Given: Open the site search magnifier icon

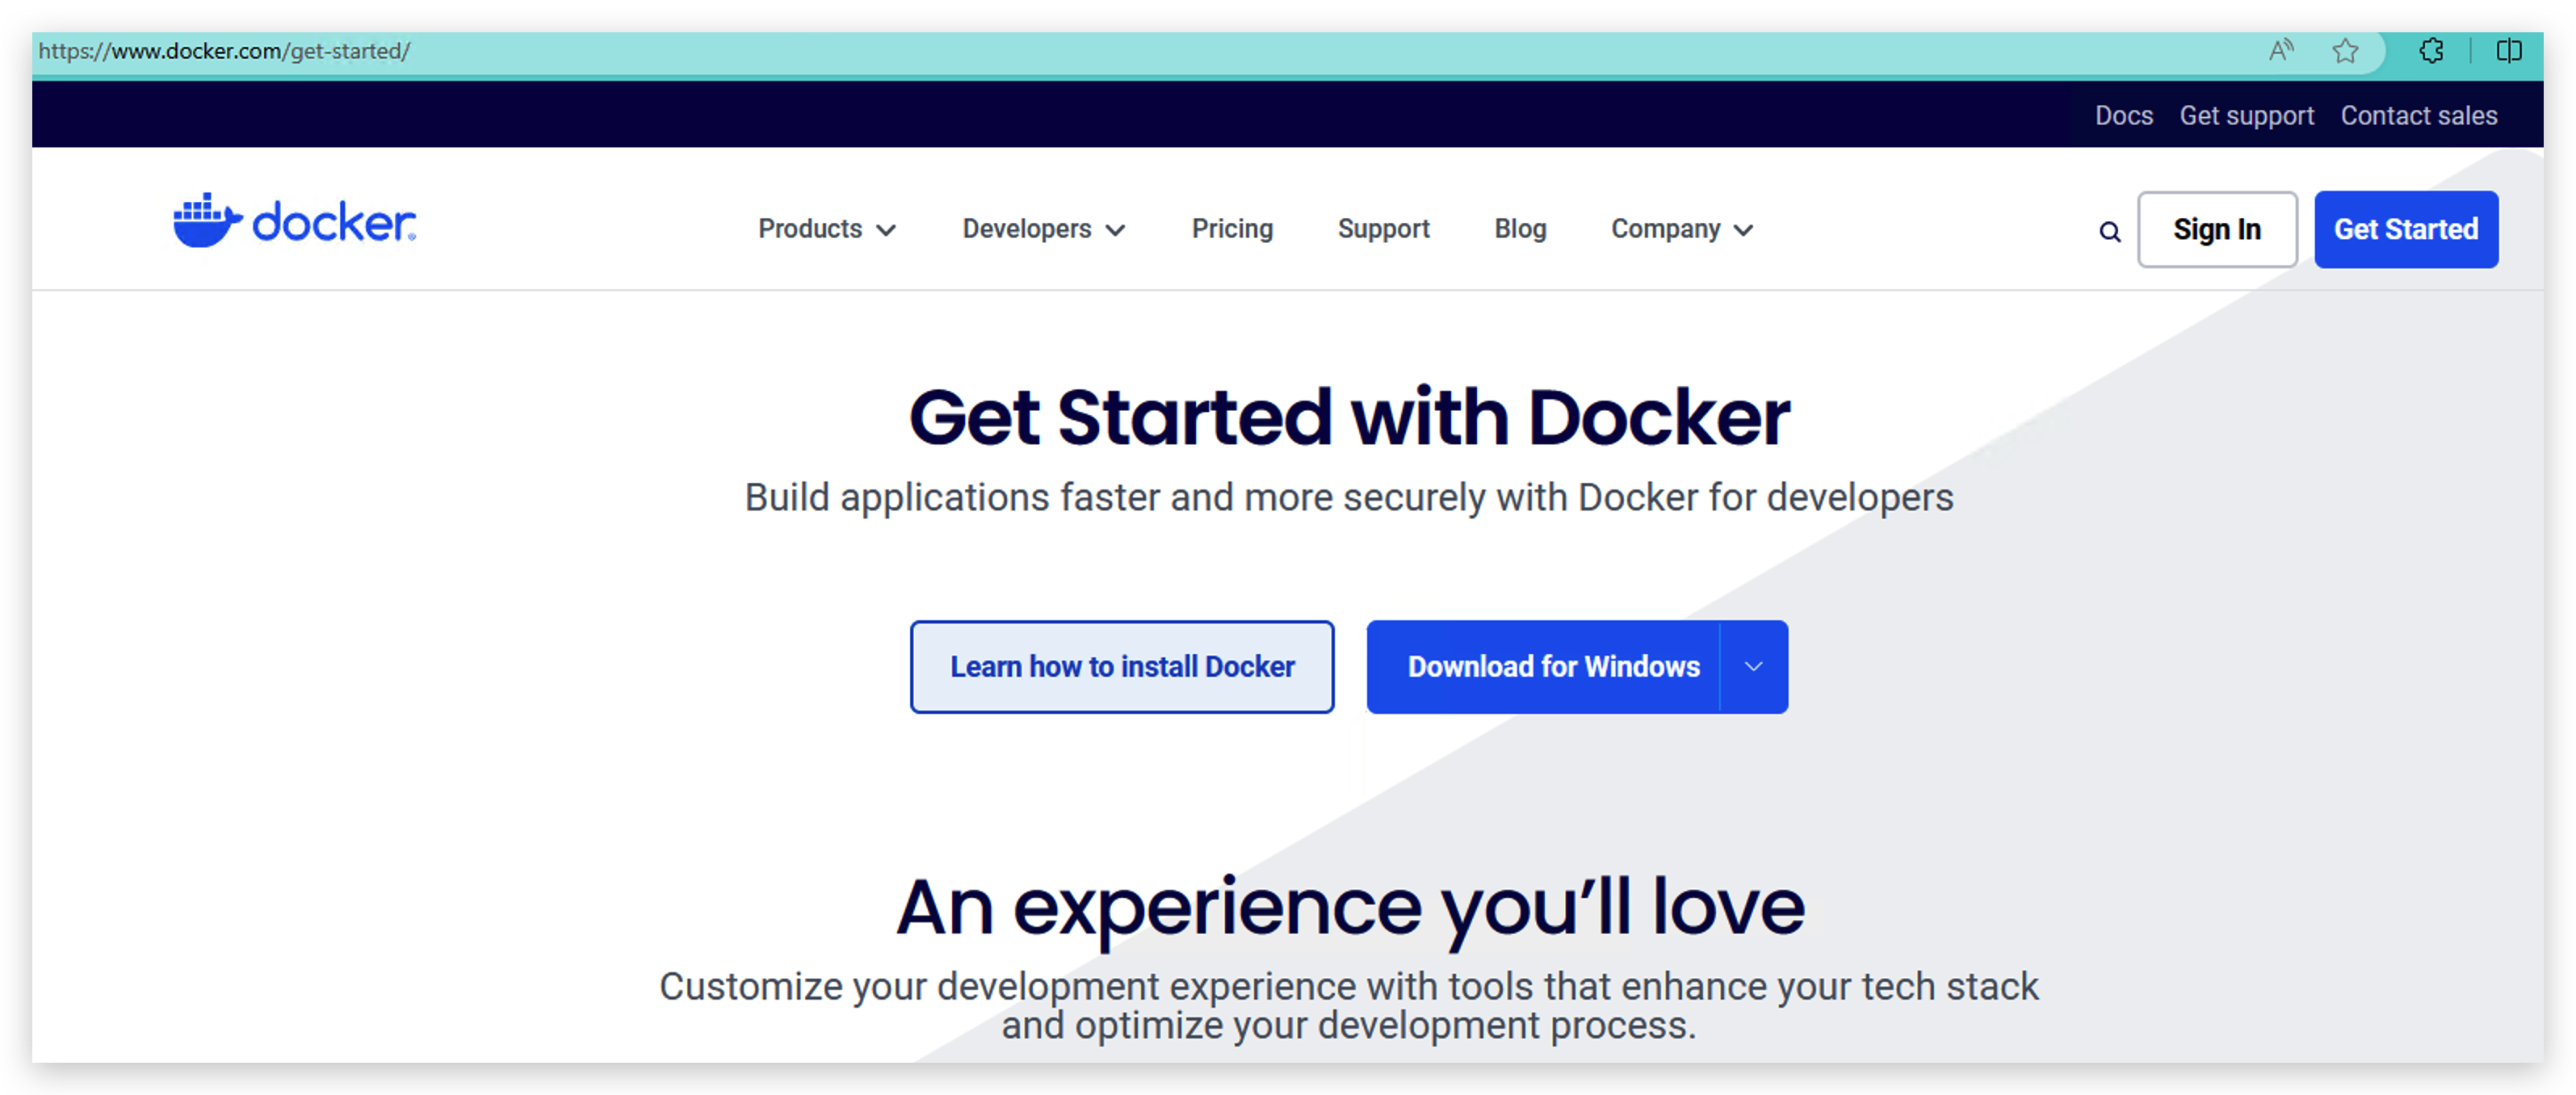Looking at the screenshot, I should pos(2109,232).
